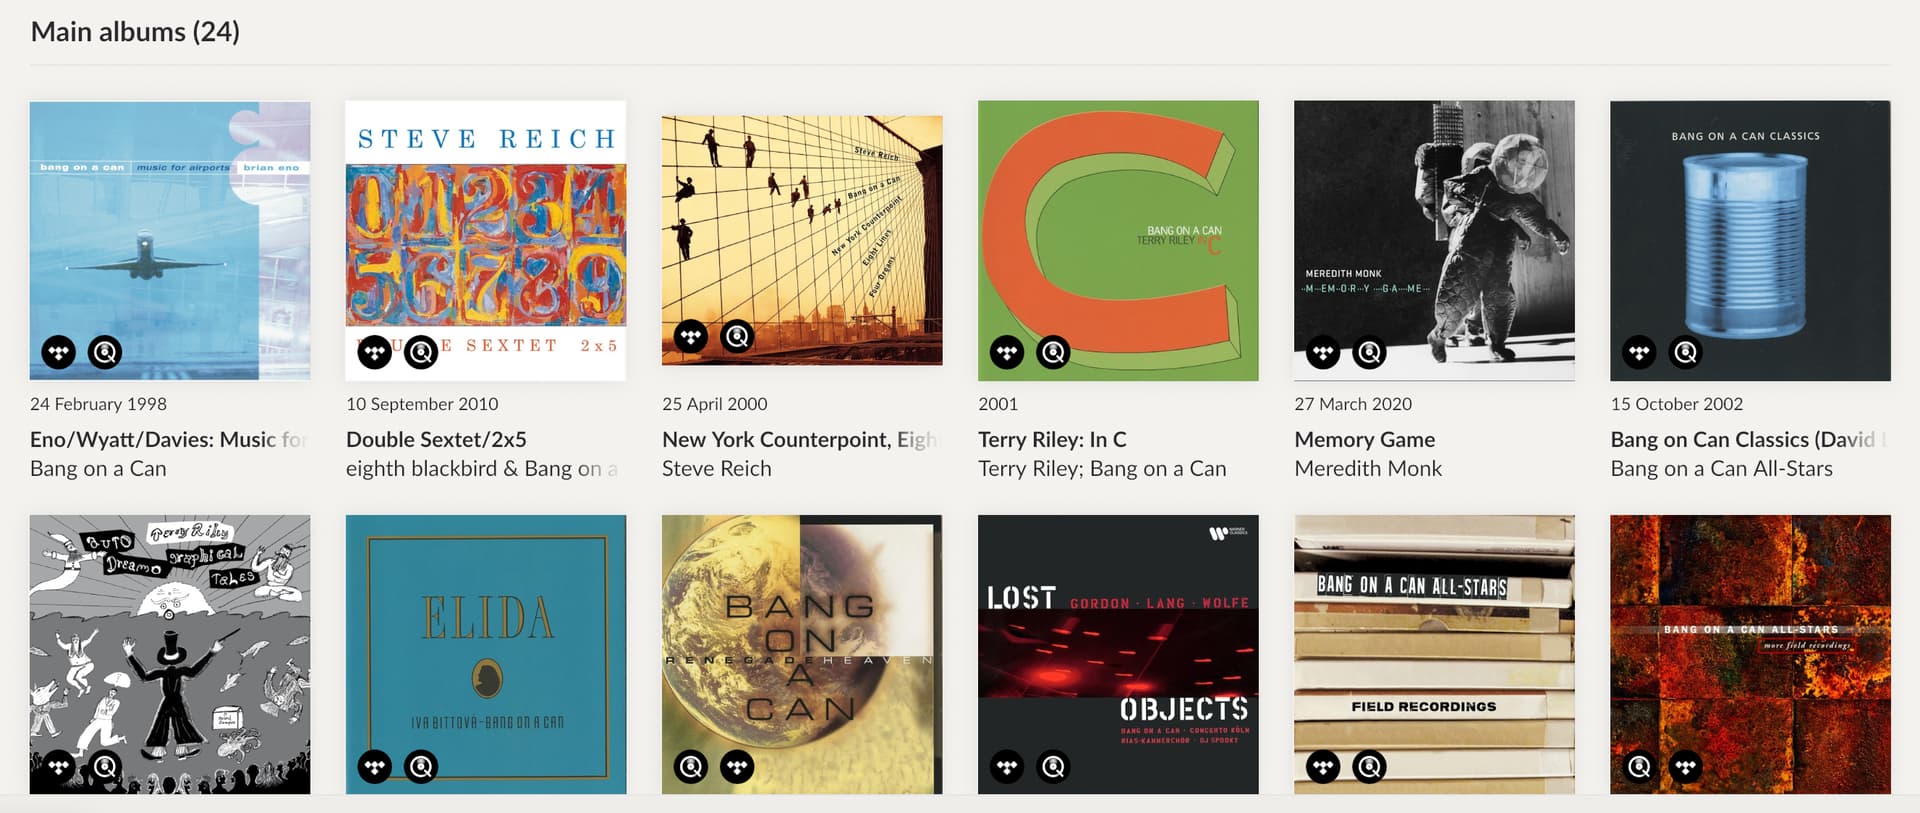Click Tidal icon on Bang on a Can Classics cover
The image size is (1920, 813).
[1639, 352]
